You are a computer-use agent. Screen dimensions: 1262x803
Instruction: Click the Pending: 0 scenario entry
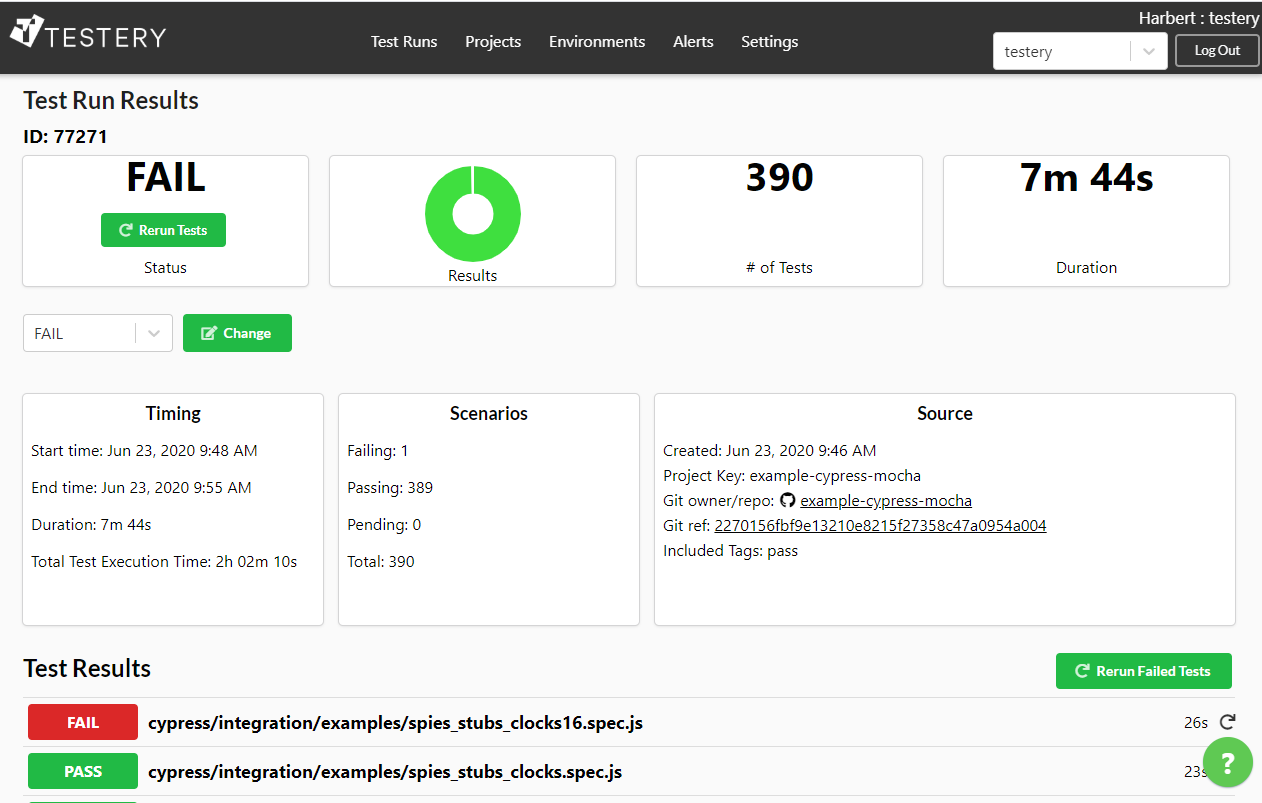coord(384,525)
